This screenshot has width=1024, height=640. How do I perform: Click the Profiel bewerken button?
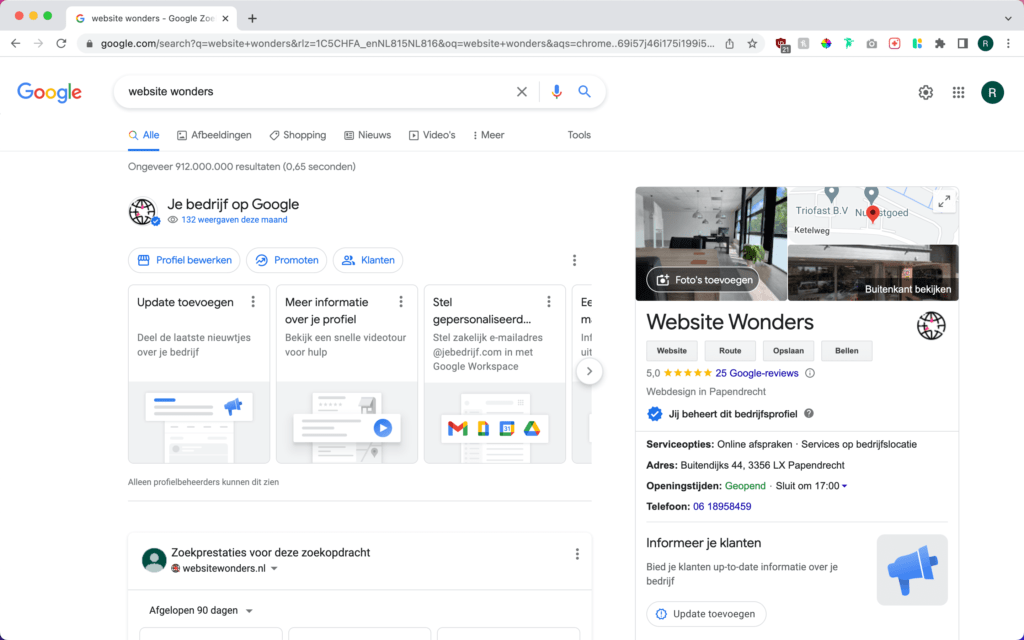click(x=184, y=260)
